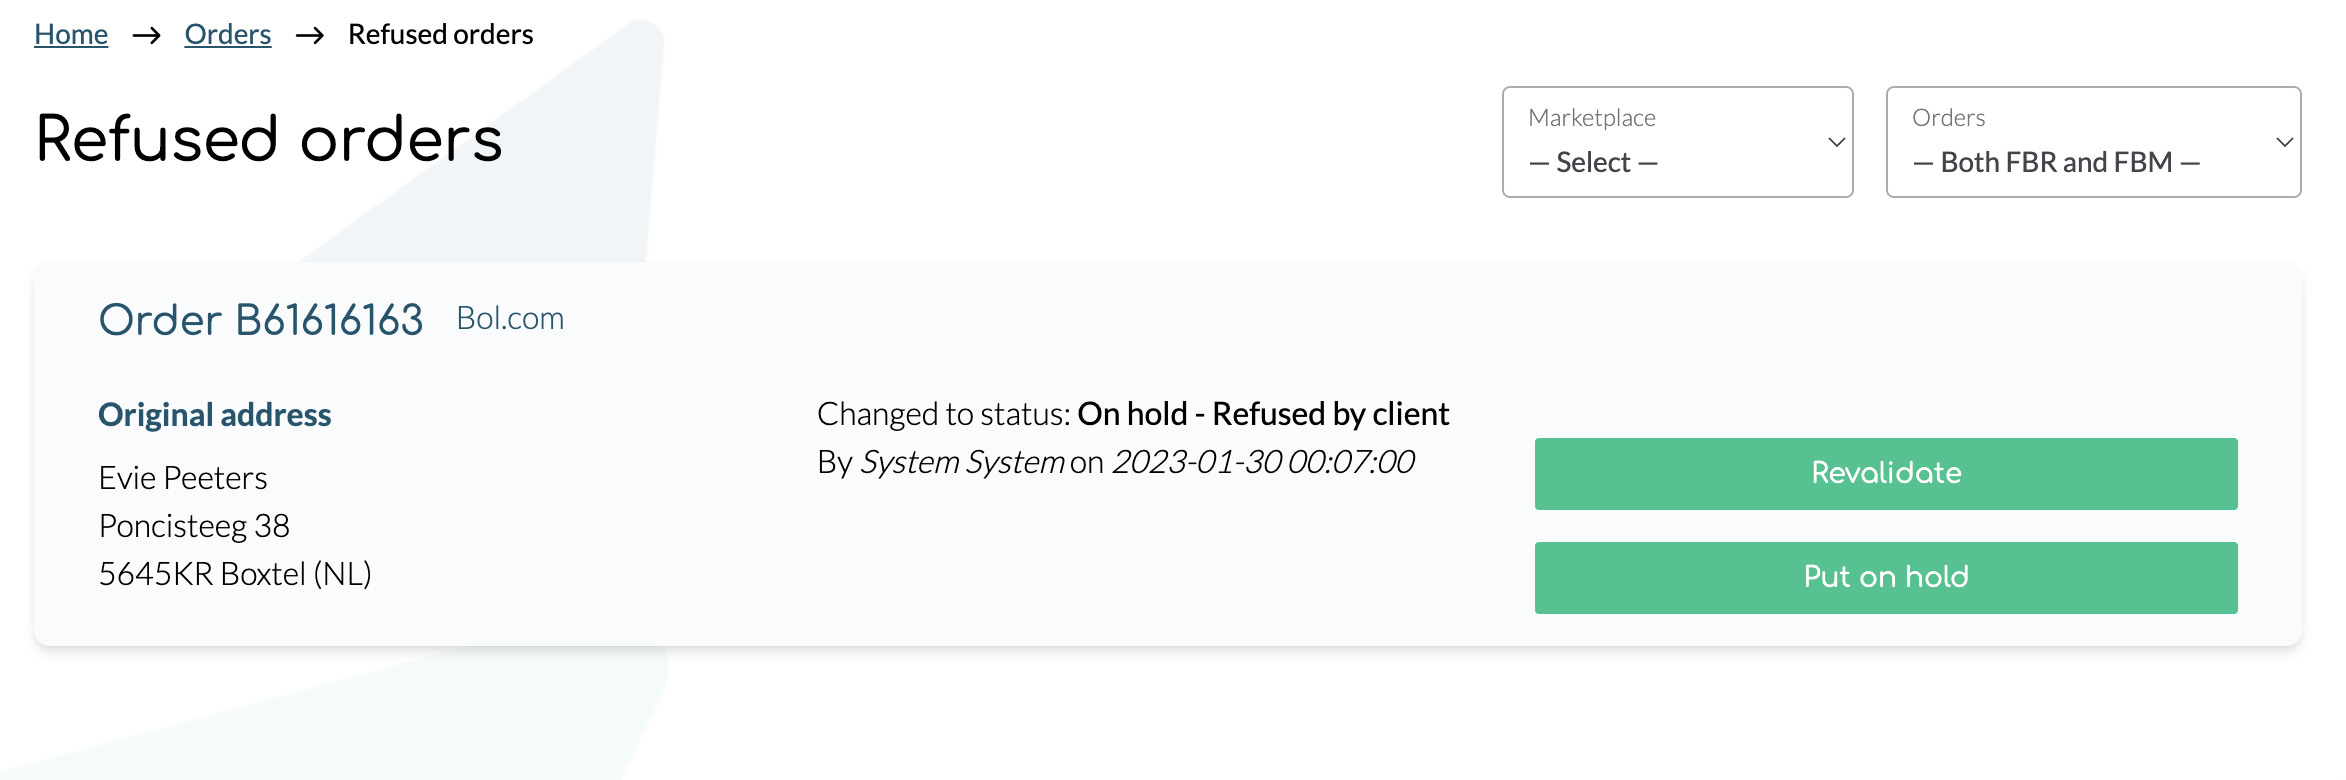Image resolution: width=2346 pixels, height=780 pixels.
Task: Click the Marketplace dropdown chevron arrow
Action: pos(1836,142)
